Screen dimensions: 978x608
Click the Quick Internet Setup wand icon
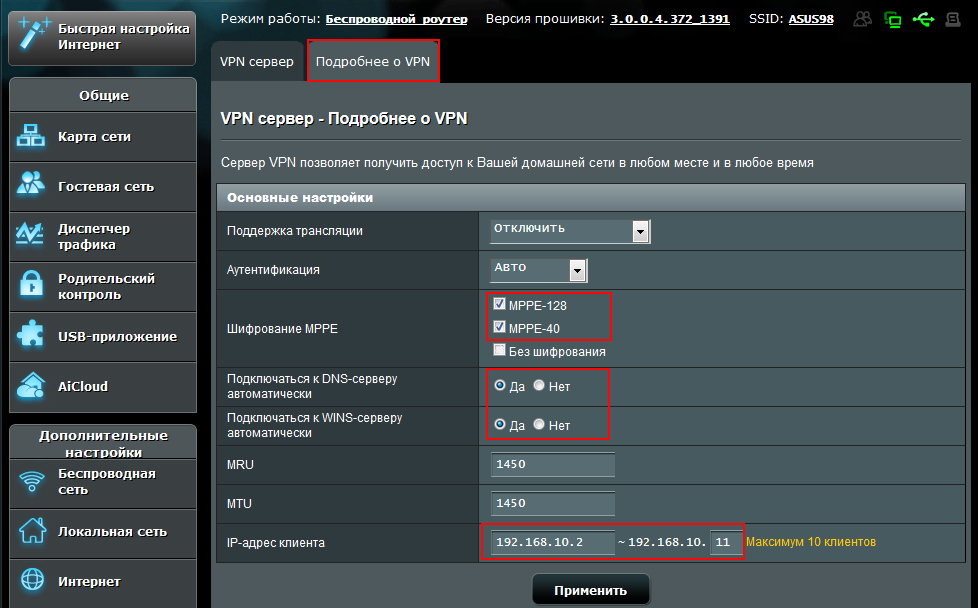pos(32,34)
